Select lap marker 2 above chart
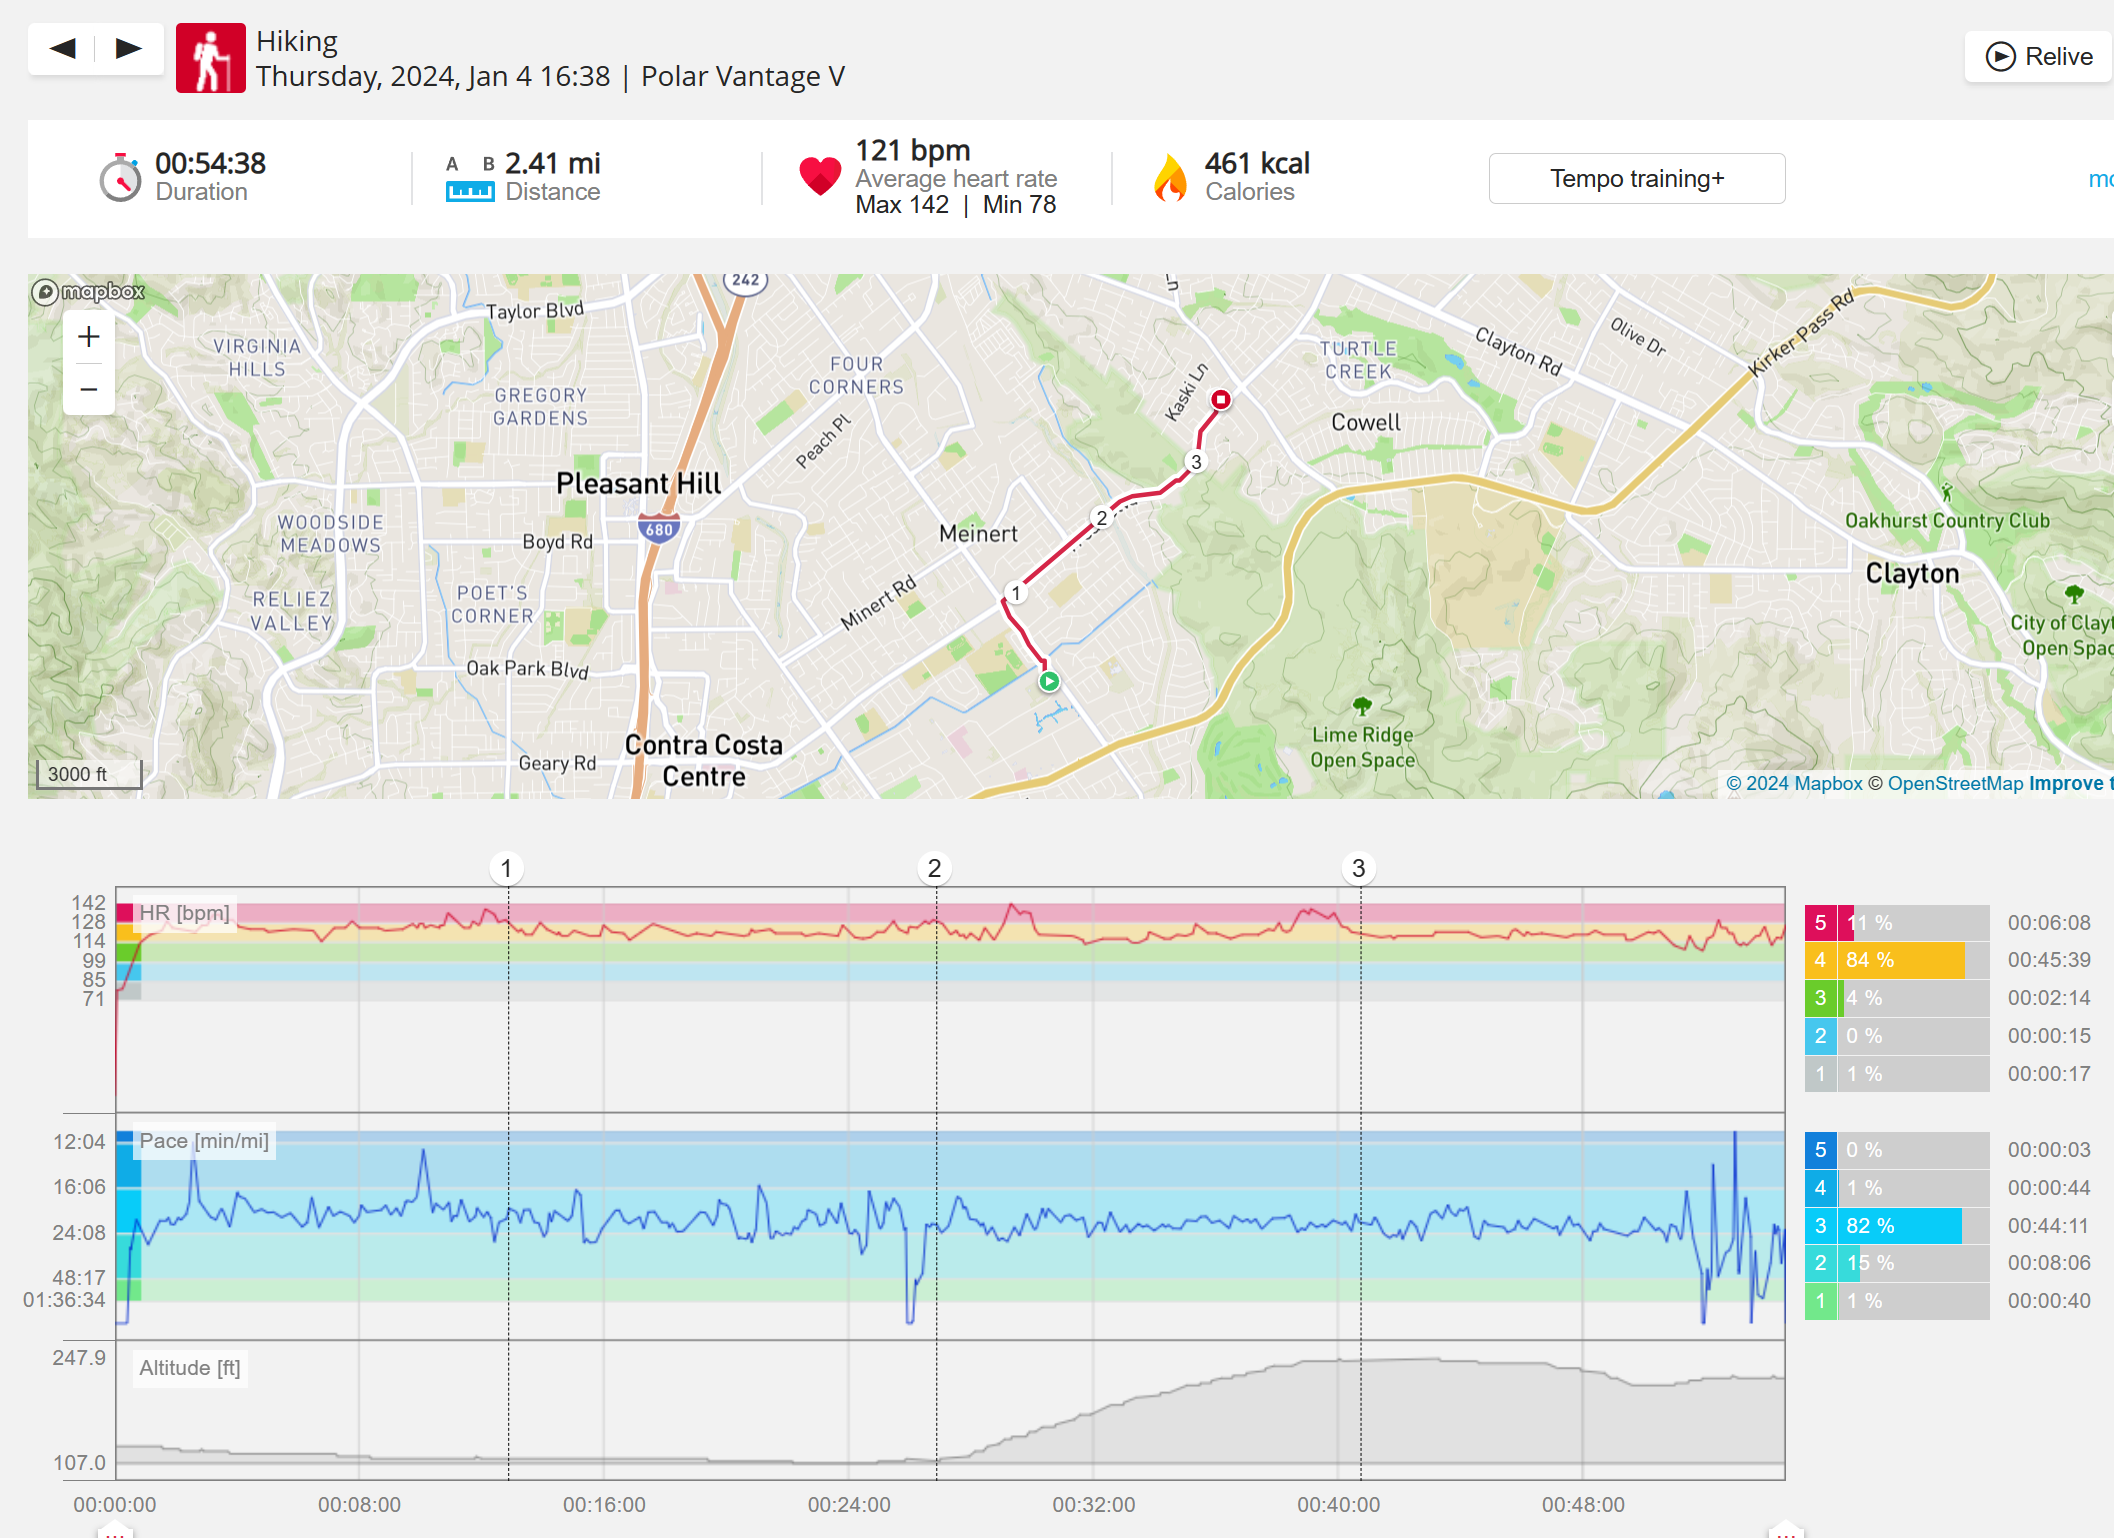 tap(934, 868)
